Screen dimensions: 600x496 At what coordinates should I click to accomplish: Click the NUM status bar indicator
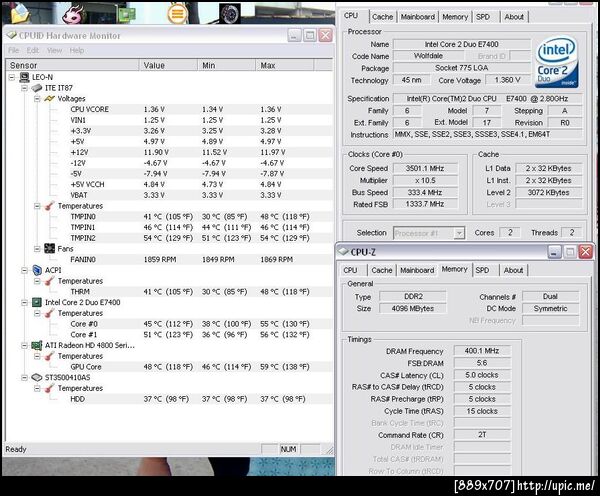pos(288,449)
